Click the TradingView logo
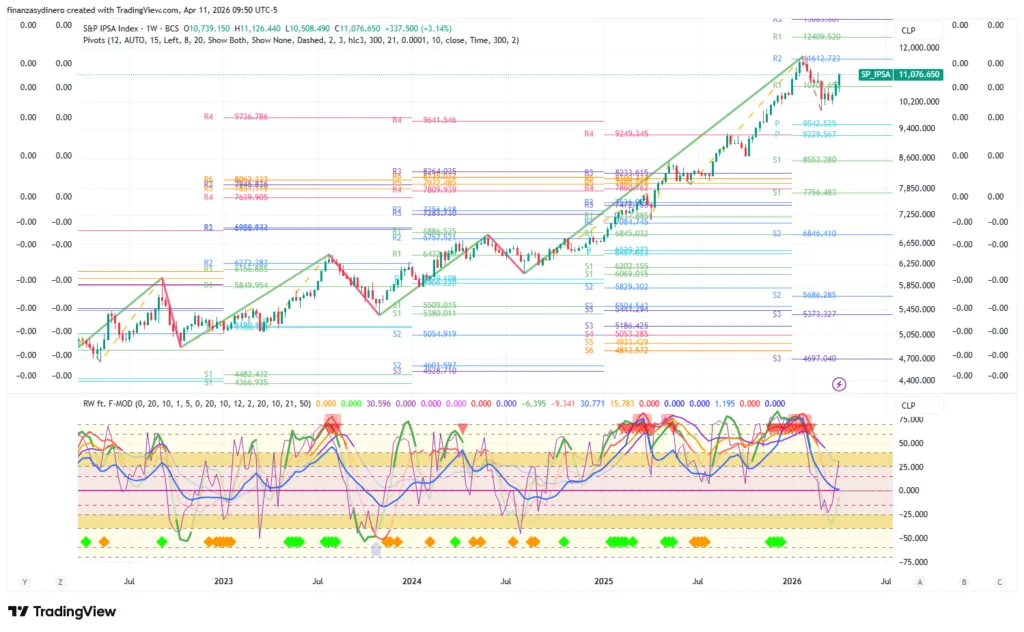This screenshot has width=1024, height=632. (62, 611)
